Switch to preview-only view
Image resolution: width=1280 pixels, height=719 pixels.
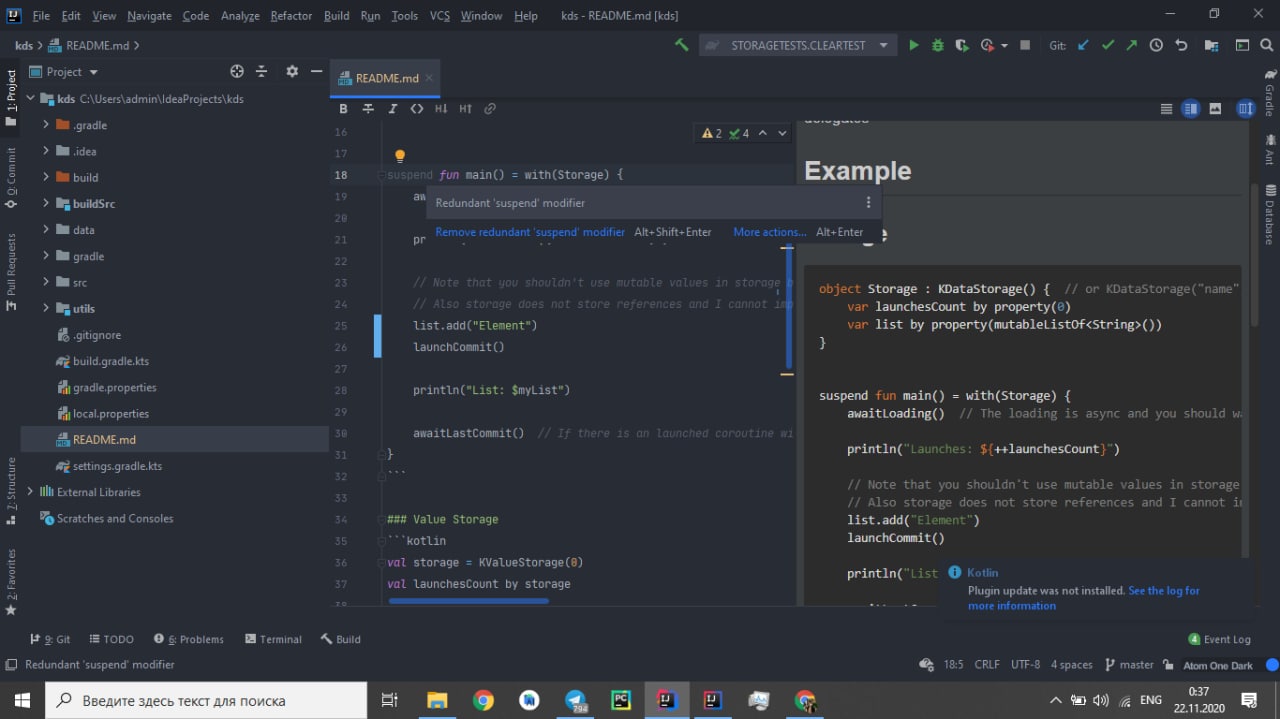pyautogui.click(x=1215, y=108)
